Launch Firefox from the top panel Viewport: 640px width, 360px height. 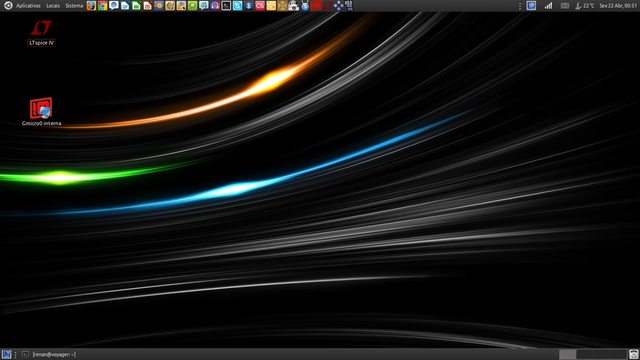91,6
